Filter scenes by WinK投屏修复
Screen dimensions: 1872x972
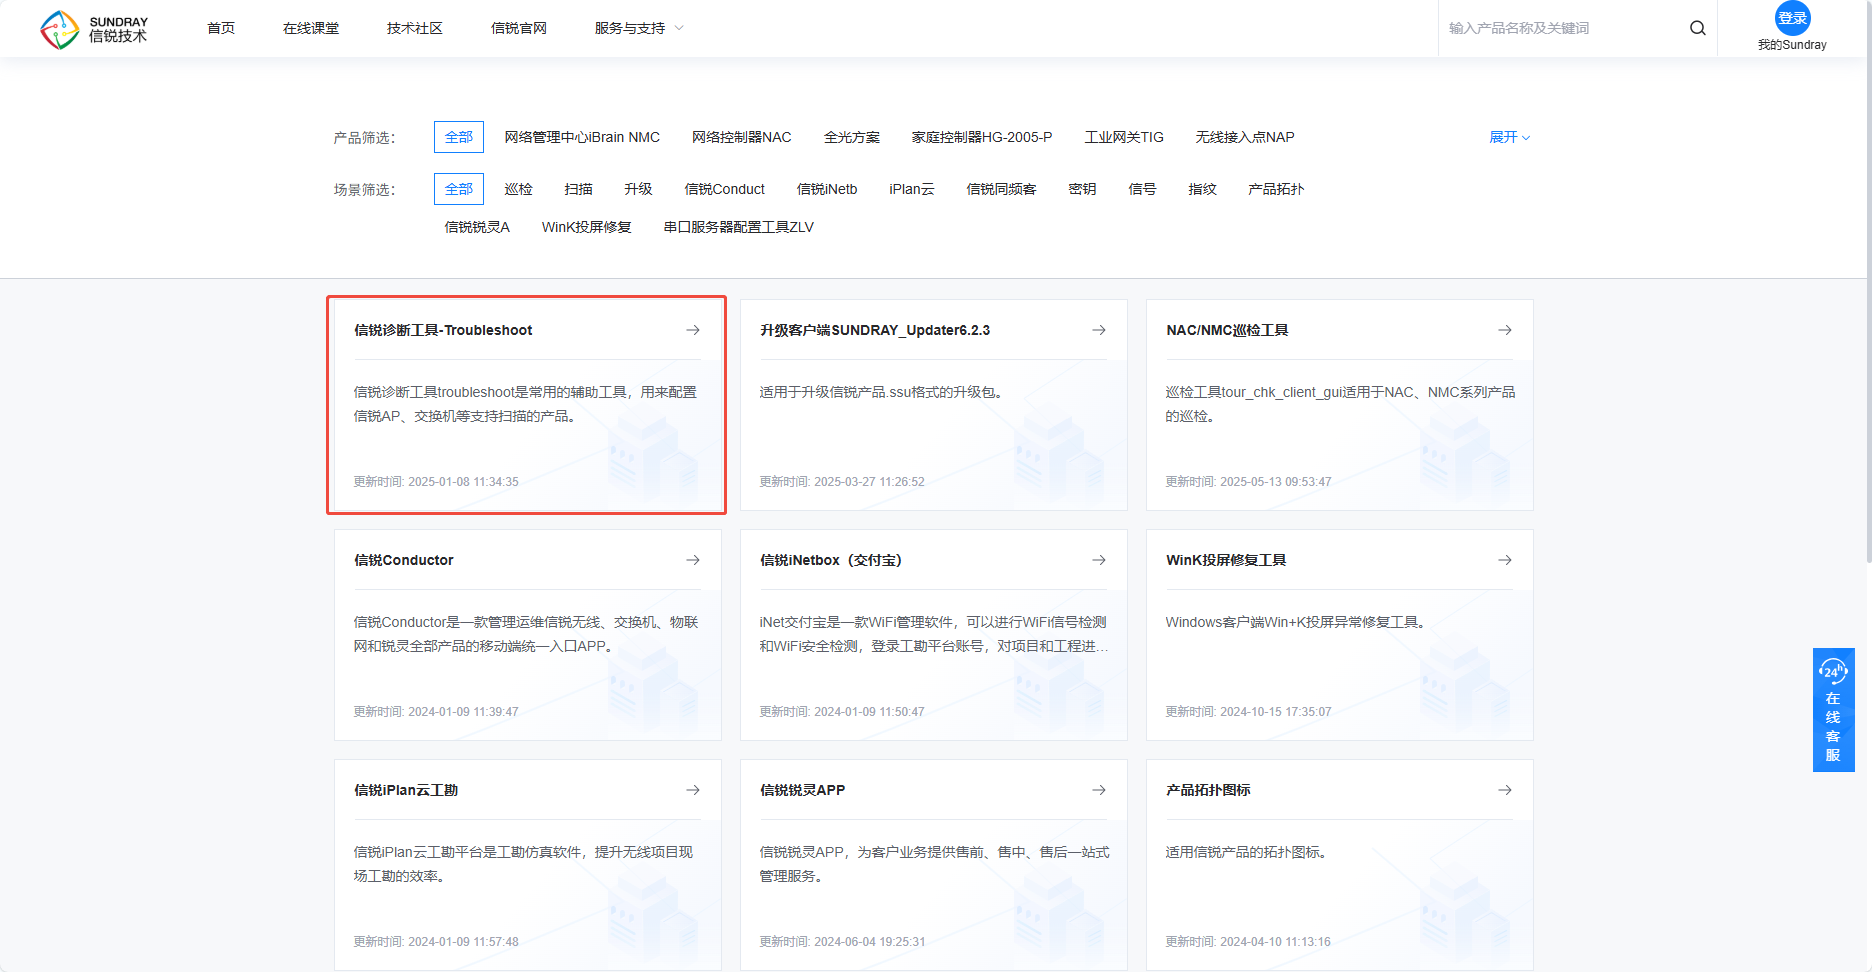[x=587, y=227]
